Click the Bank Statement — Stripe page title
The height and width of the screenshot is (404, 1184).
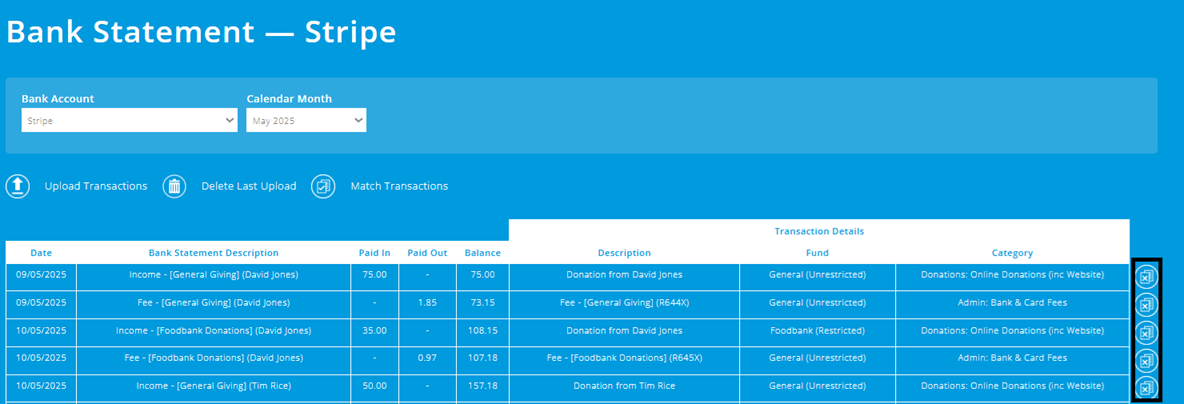coord(201,32)
